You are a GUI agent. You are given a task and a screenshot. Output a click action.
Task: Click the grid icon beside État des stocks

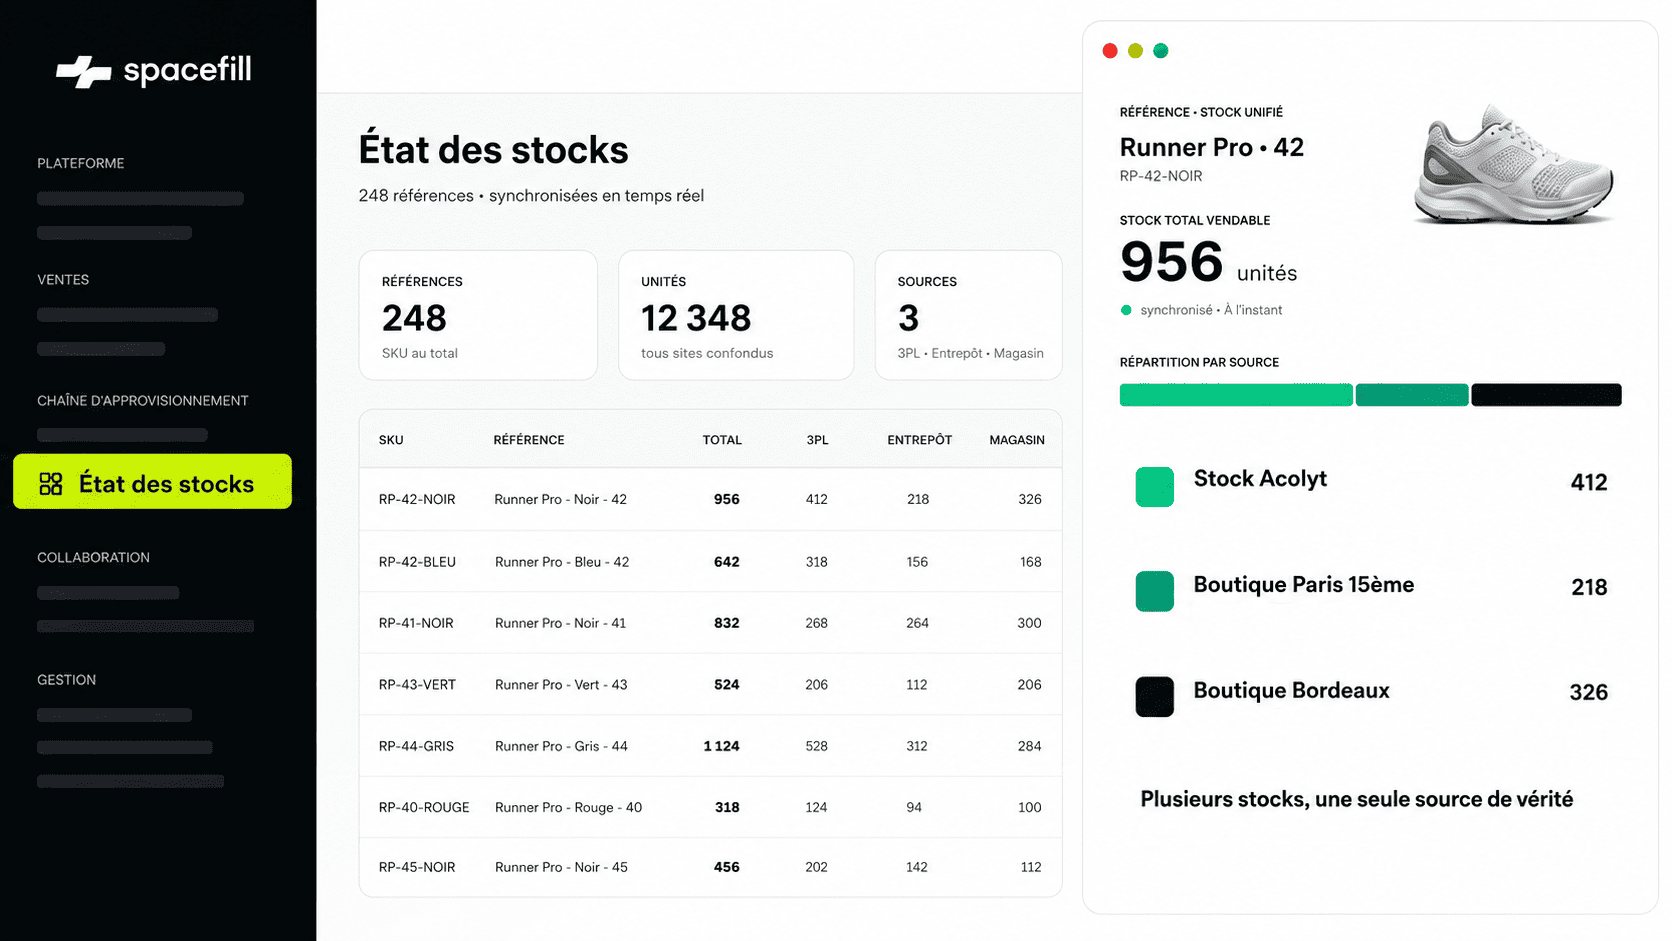pos(51,484)
